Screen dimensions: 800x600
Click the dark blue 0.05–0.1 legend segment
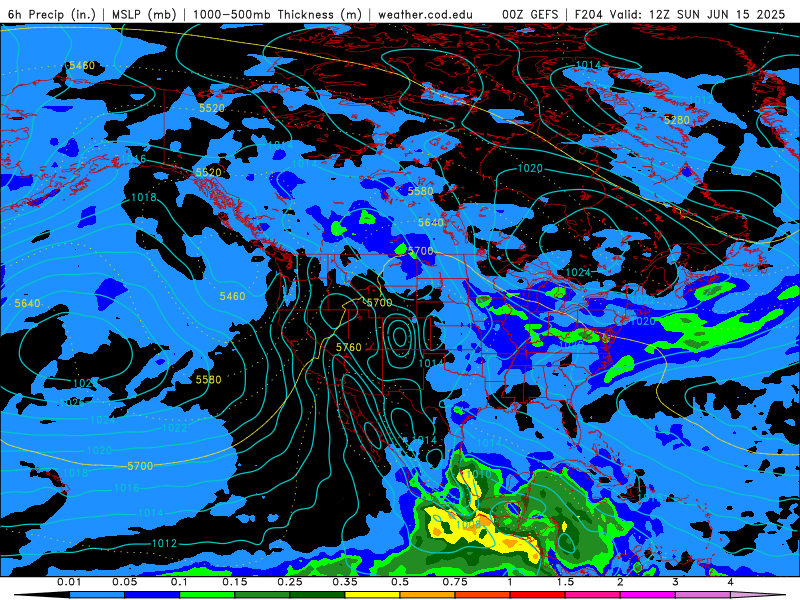[152, 595]
